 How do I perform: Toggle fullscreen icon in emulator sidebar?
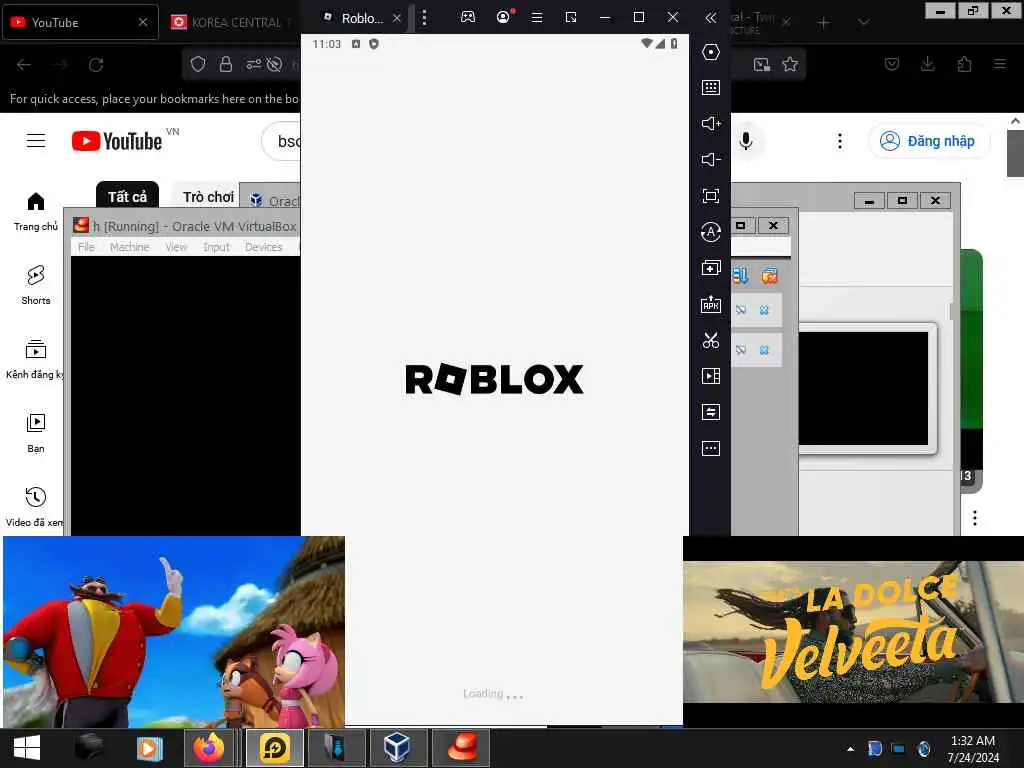point(711,196)
